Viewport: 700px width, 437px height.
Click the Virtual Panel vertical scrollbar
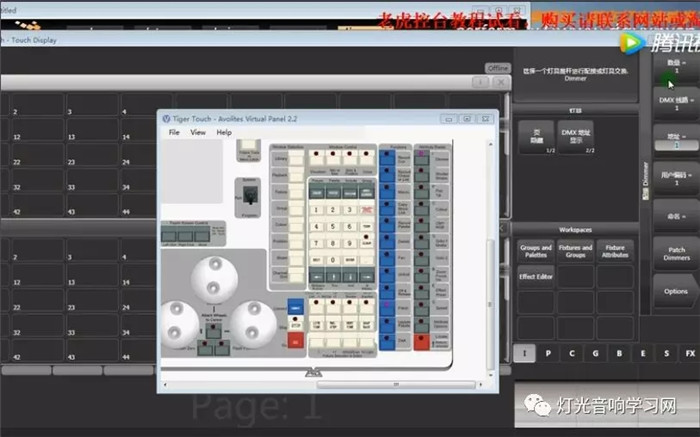490,305
